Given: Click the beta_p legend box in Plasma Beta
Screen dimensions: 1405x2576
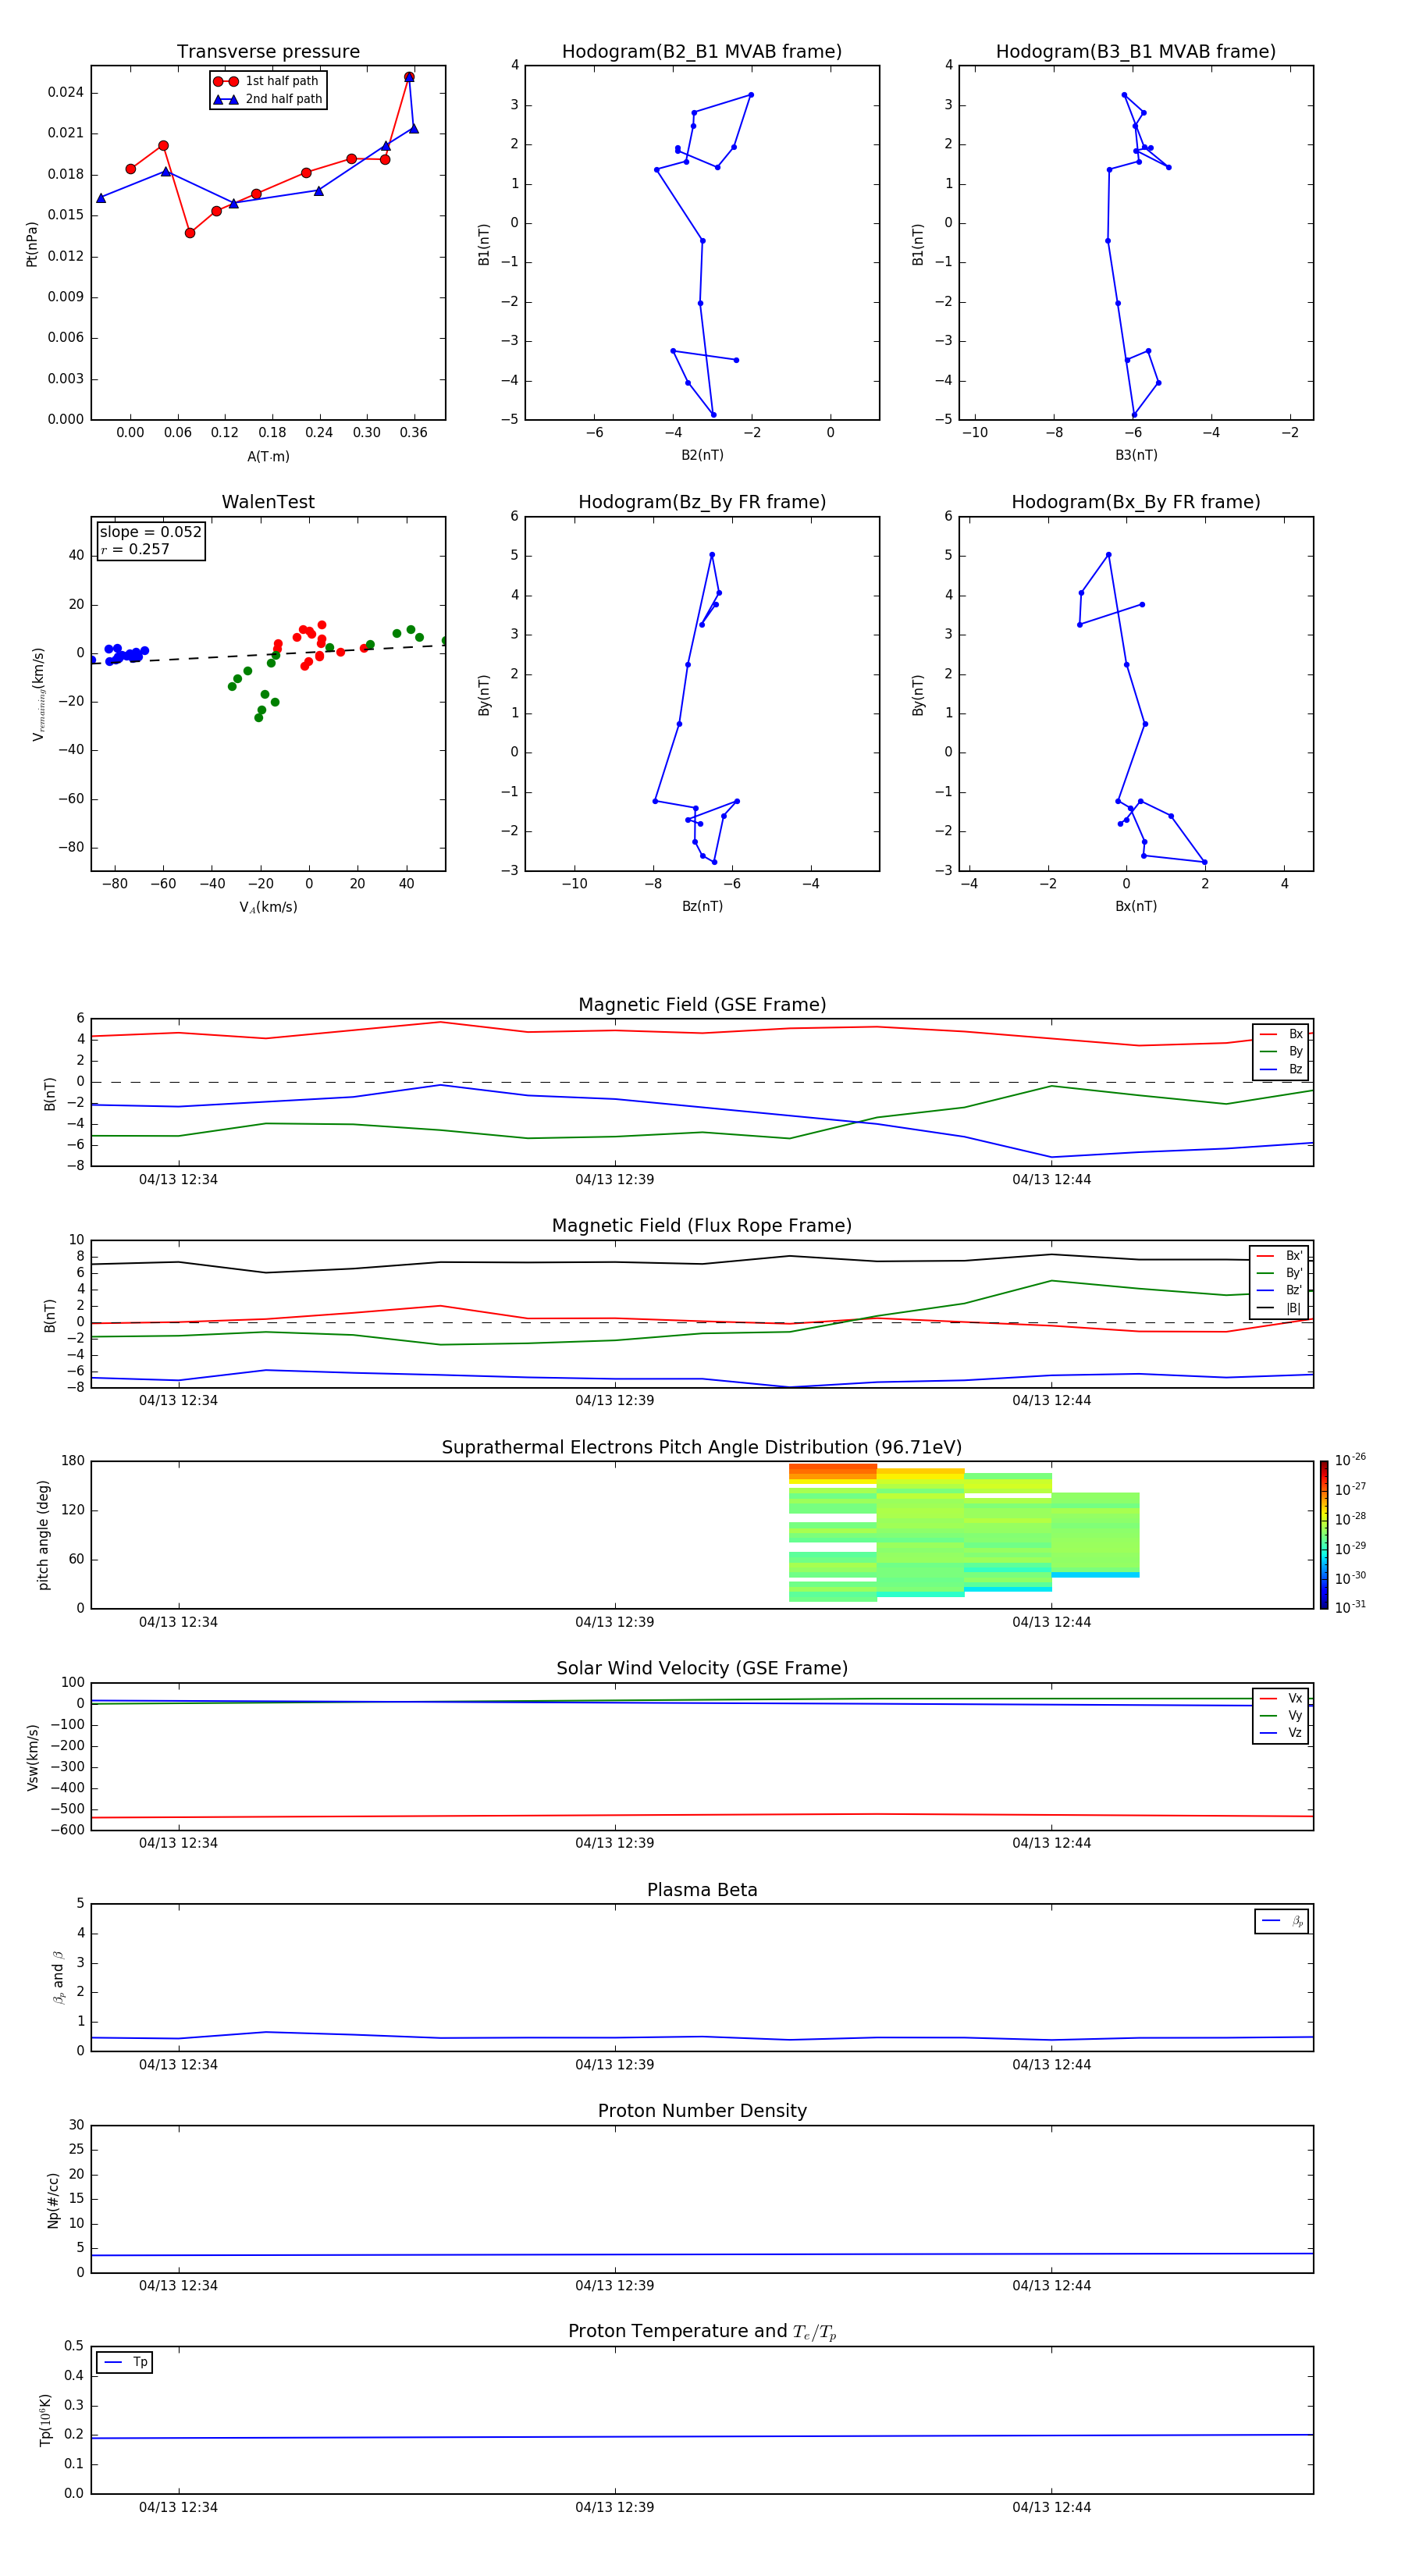Looking at the screenshot, I should pos(1281,1921).
